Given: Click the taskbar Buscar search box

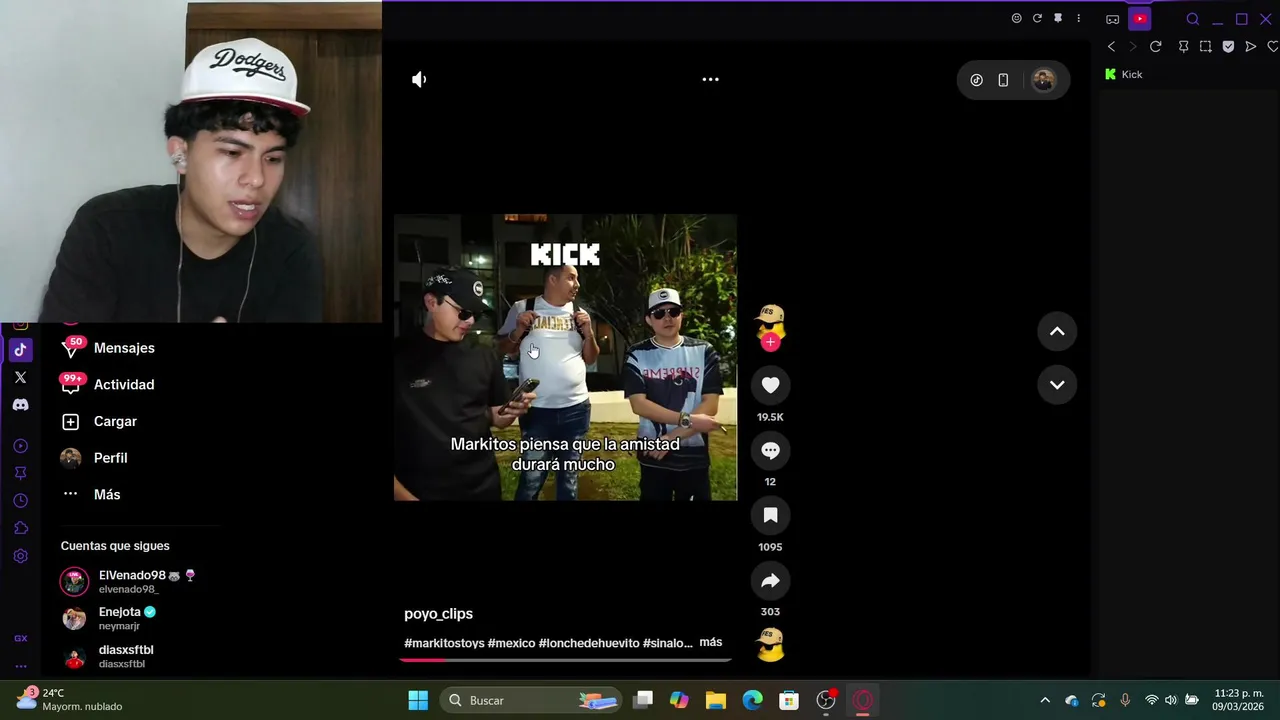Looking at the screenshot, I should coord(532,700).
